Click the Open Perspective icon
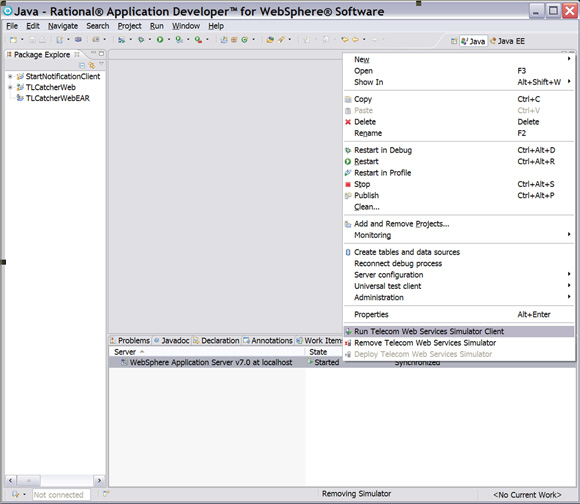Viewport: 580px width, 504px height. tap(454, 41)
